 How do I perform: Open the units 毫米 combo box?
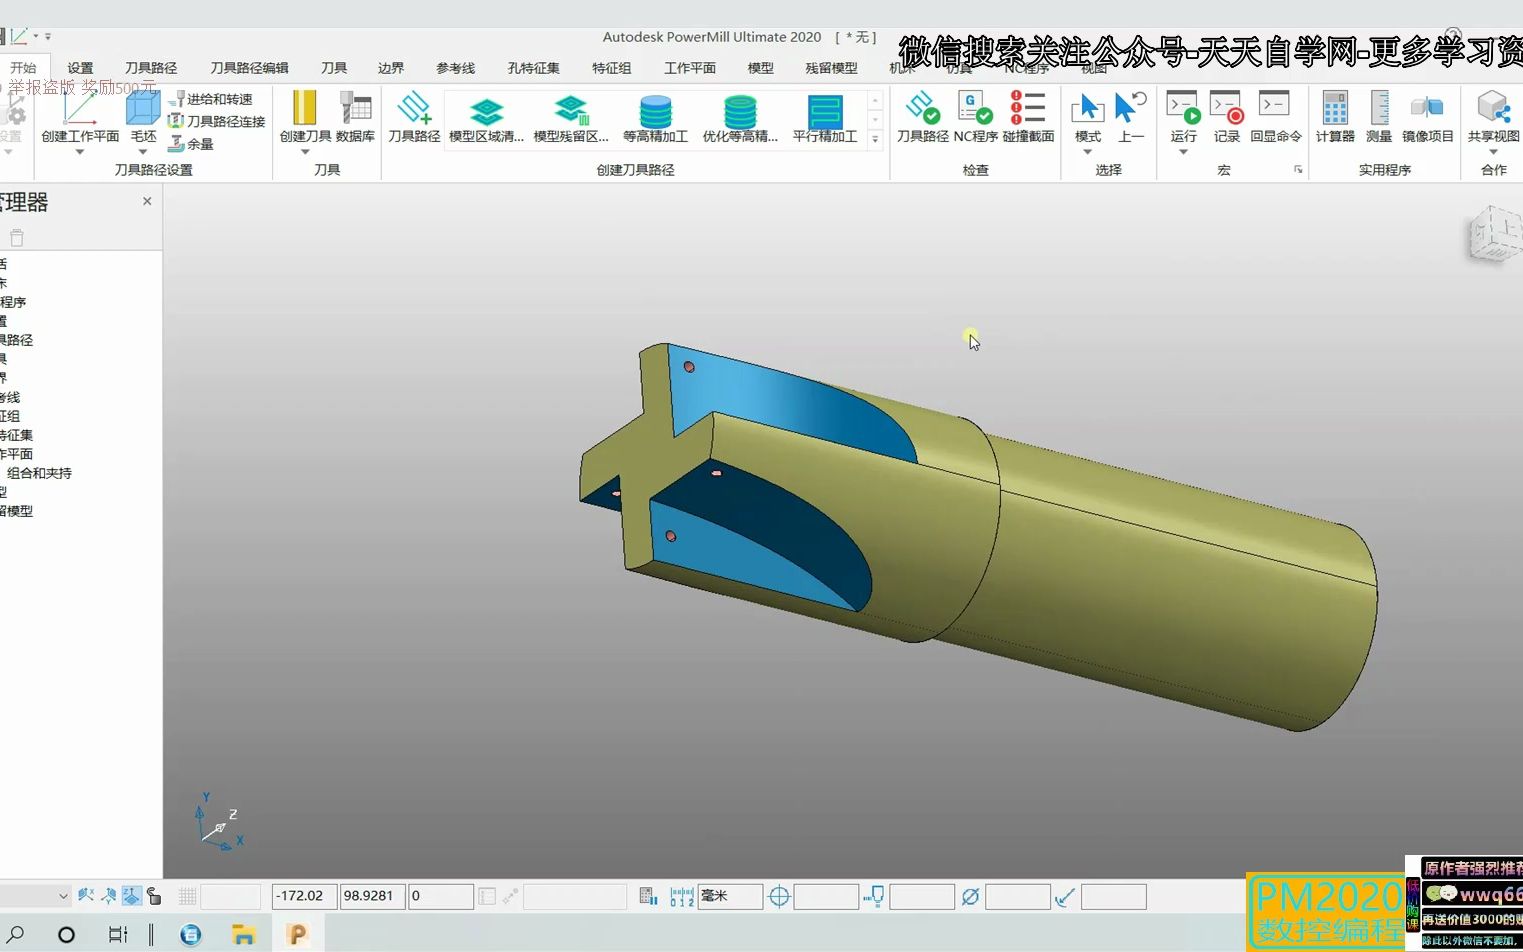coord(730,896)
